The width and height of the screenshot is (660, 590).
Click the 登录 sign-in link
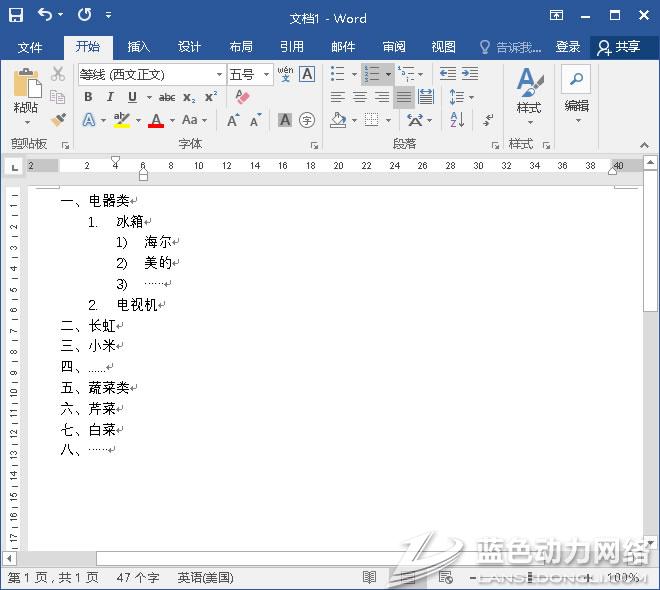[x=568, y=47]
